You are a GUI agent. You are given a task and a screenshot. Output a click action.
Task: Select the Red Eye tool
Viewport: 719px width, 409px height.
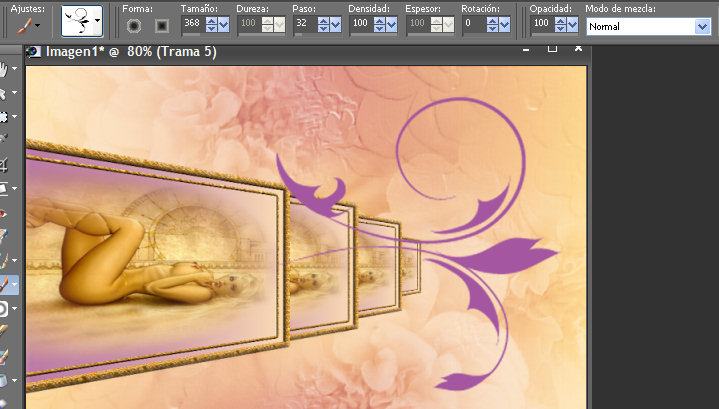5,211
